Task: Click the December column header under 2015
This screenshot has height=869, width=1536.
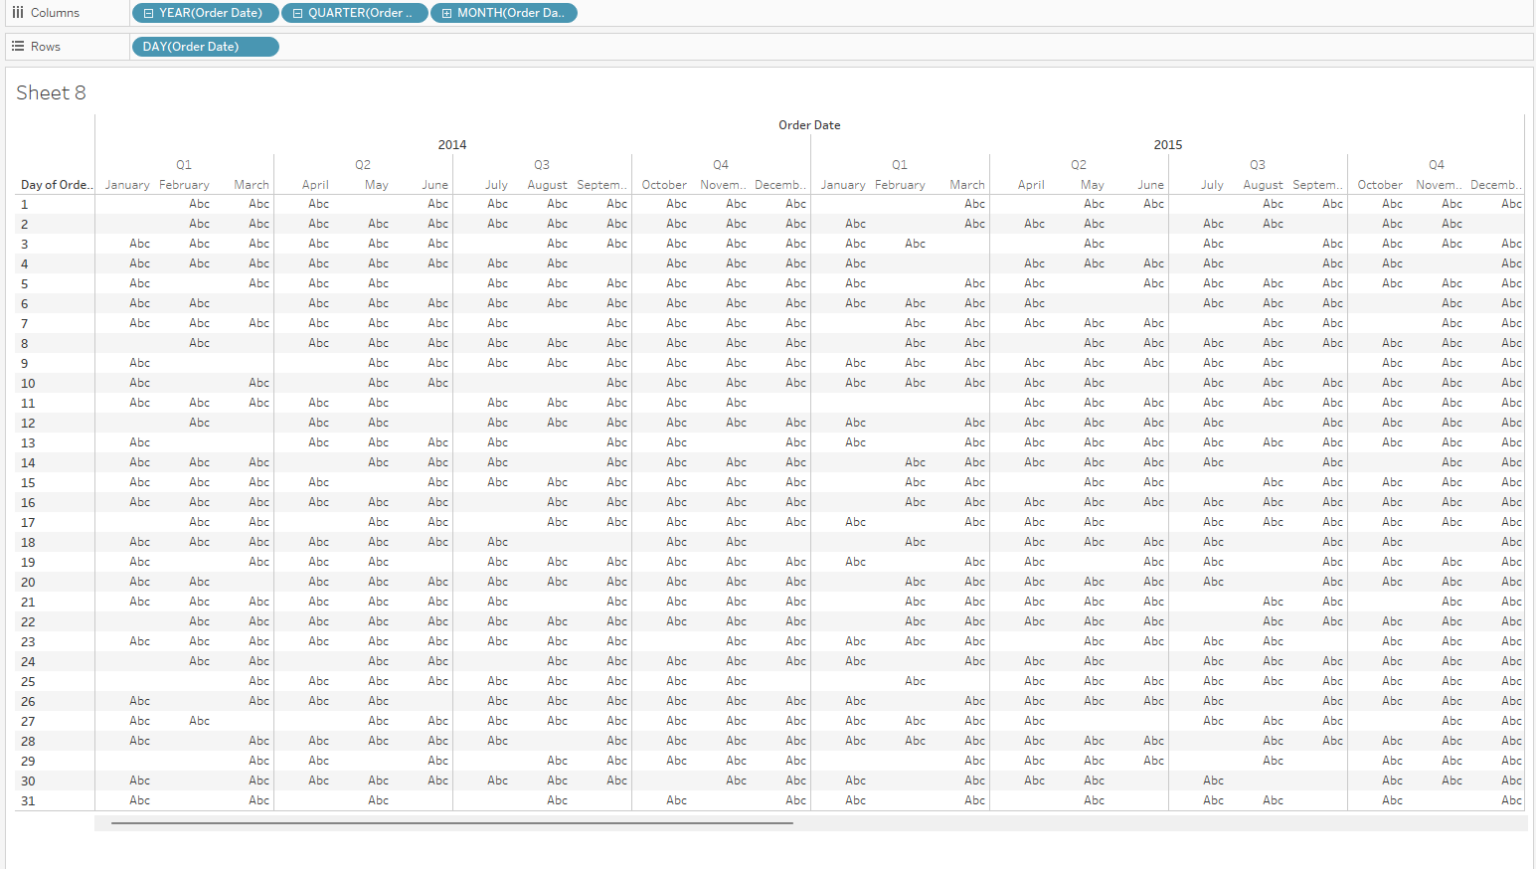Action: 1496,184
